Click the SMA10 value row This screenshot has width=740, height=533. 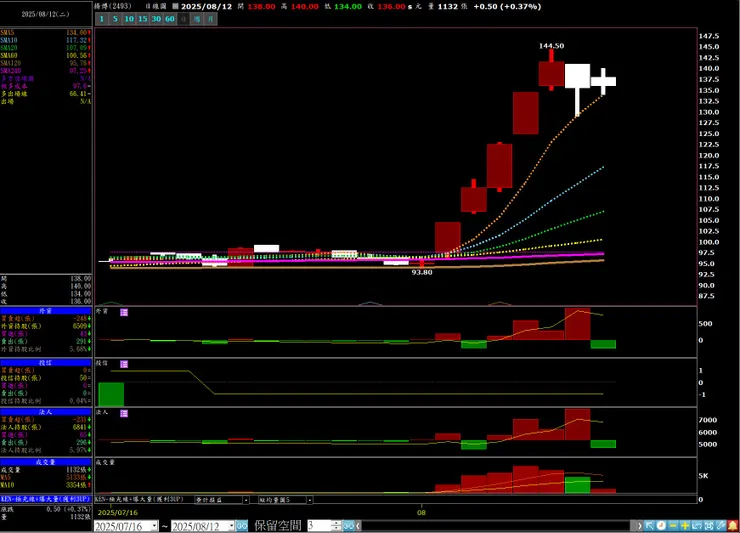pyautogui.click(x=46, y=40)
